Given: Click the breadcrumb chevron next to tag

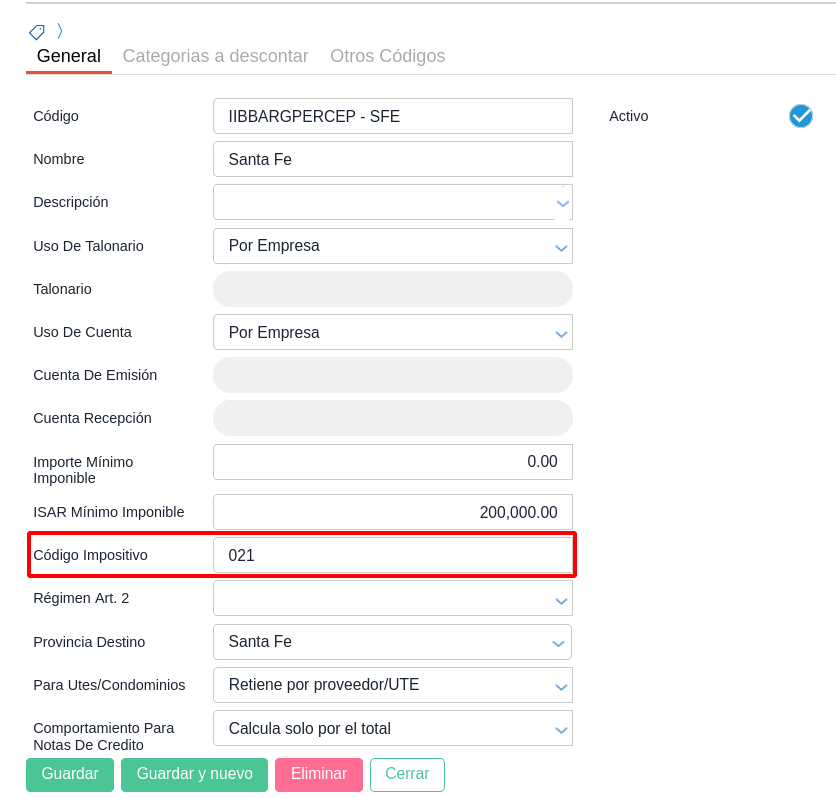Looking at the screenshot, I should (60, 31).
